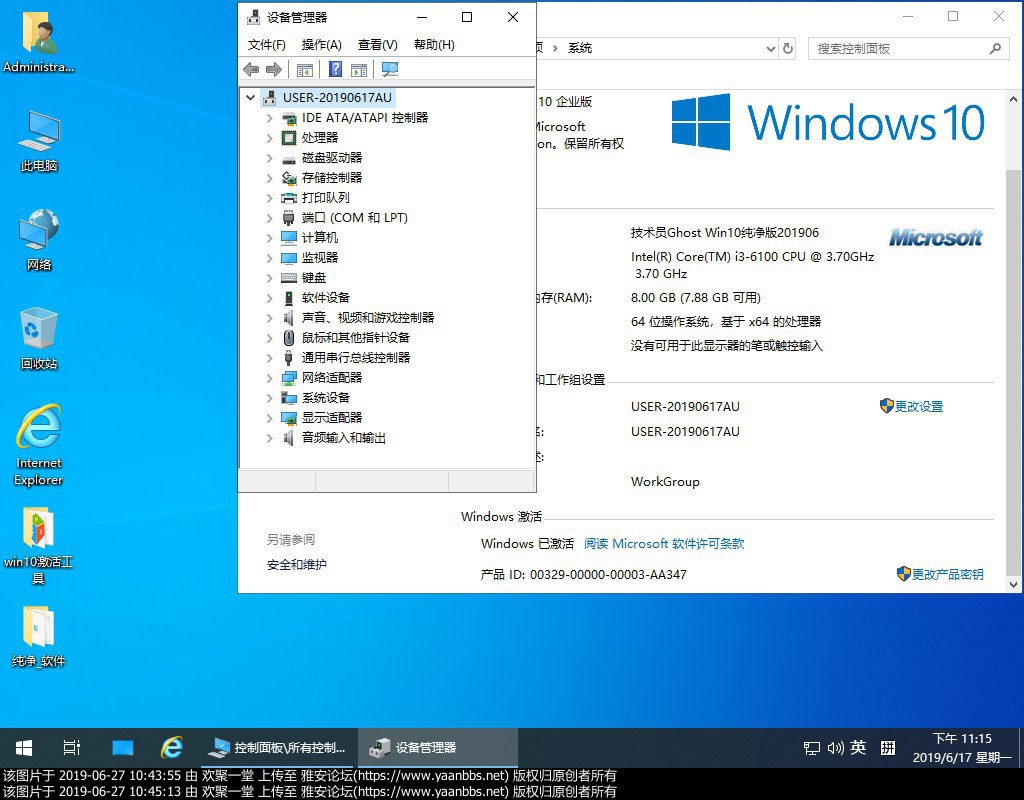Click 安全和维护 link in System window
The image size is (1024, 800).
pyautogui.click(x=296, y=565)
